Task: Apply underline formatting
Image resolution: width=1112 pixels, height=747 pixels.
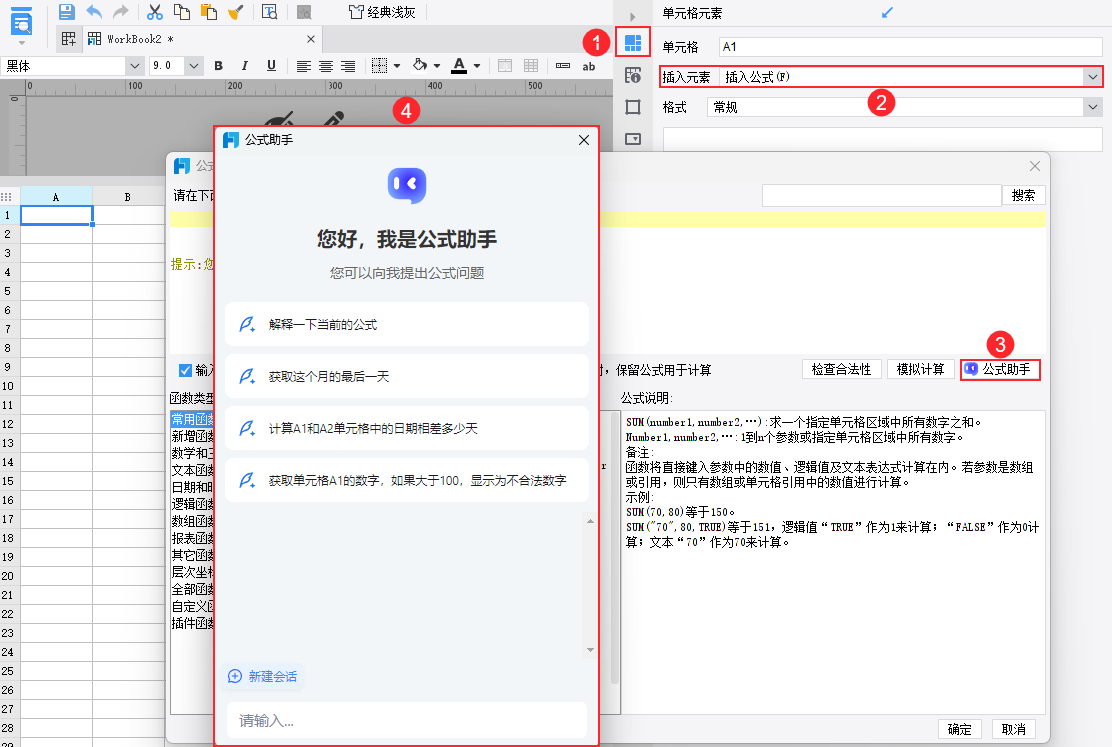Action: [271, 66]
